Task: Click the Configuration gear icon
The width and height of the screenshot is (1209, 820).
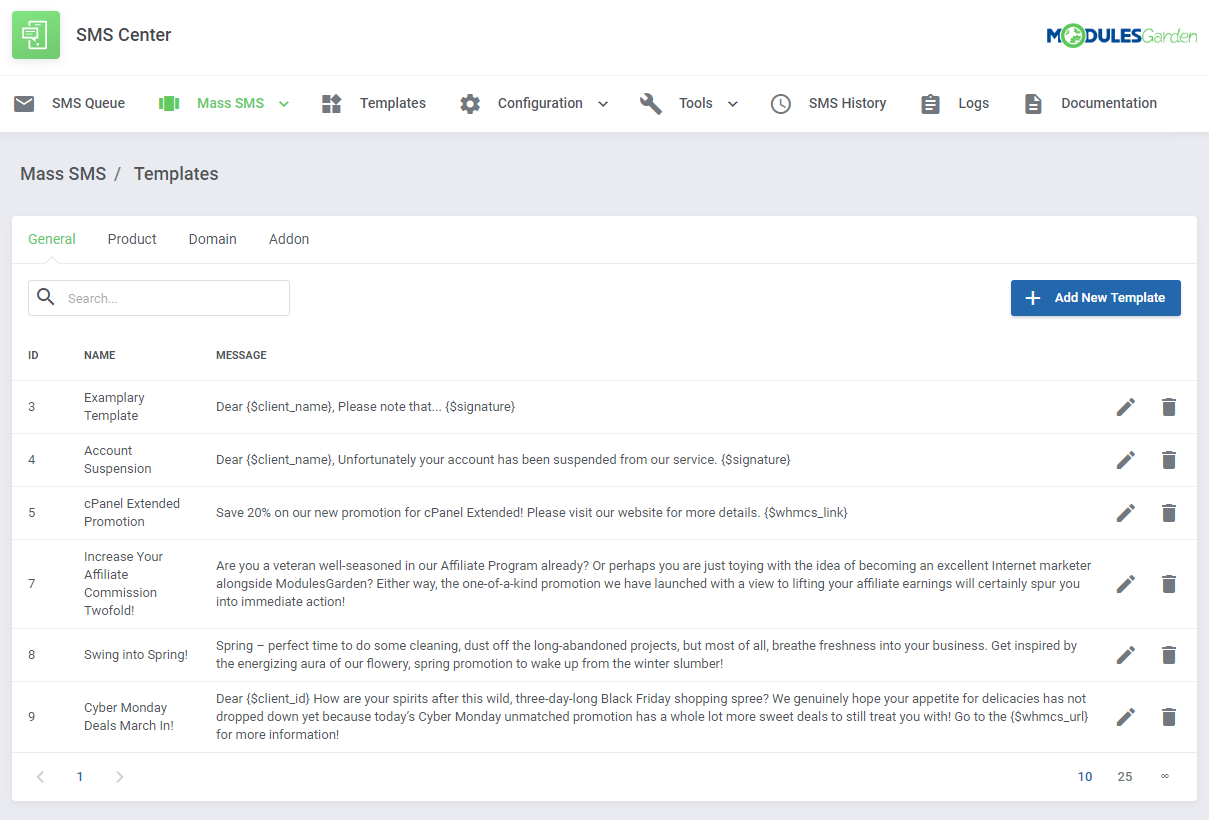Action: coord(469,102)
